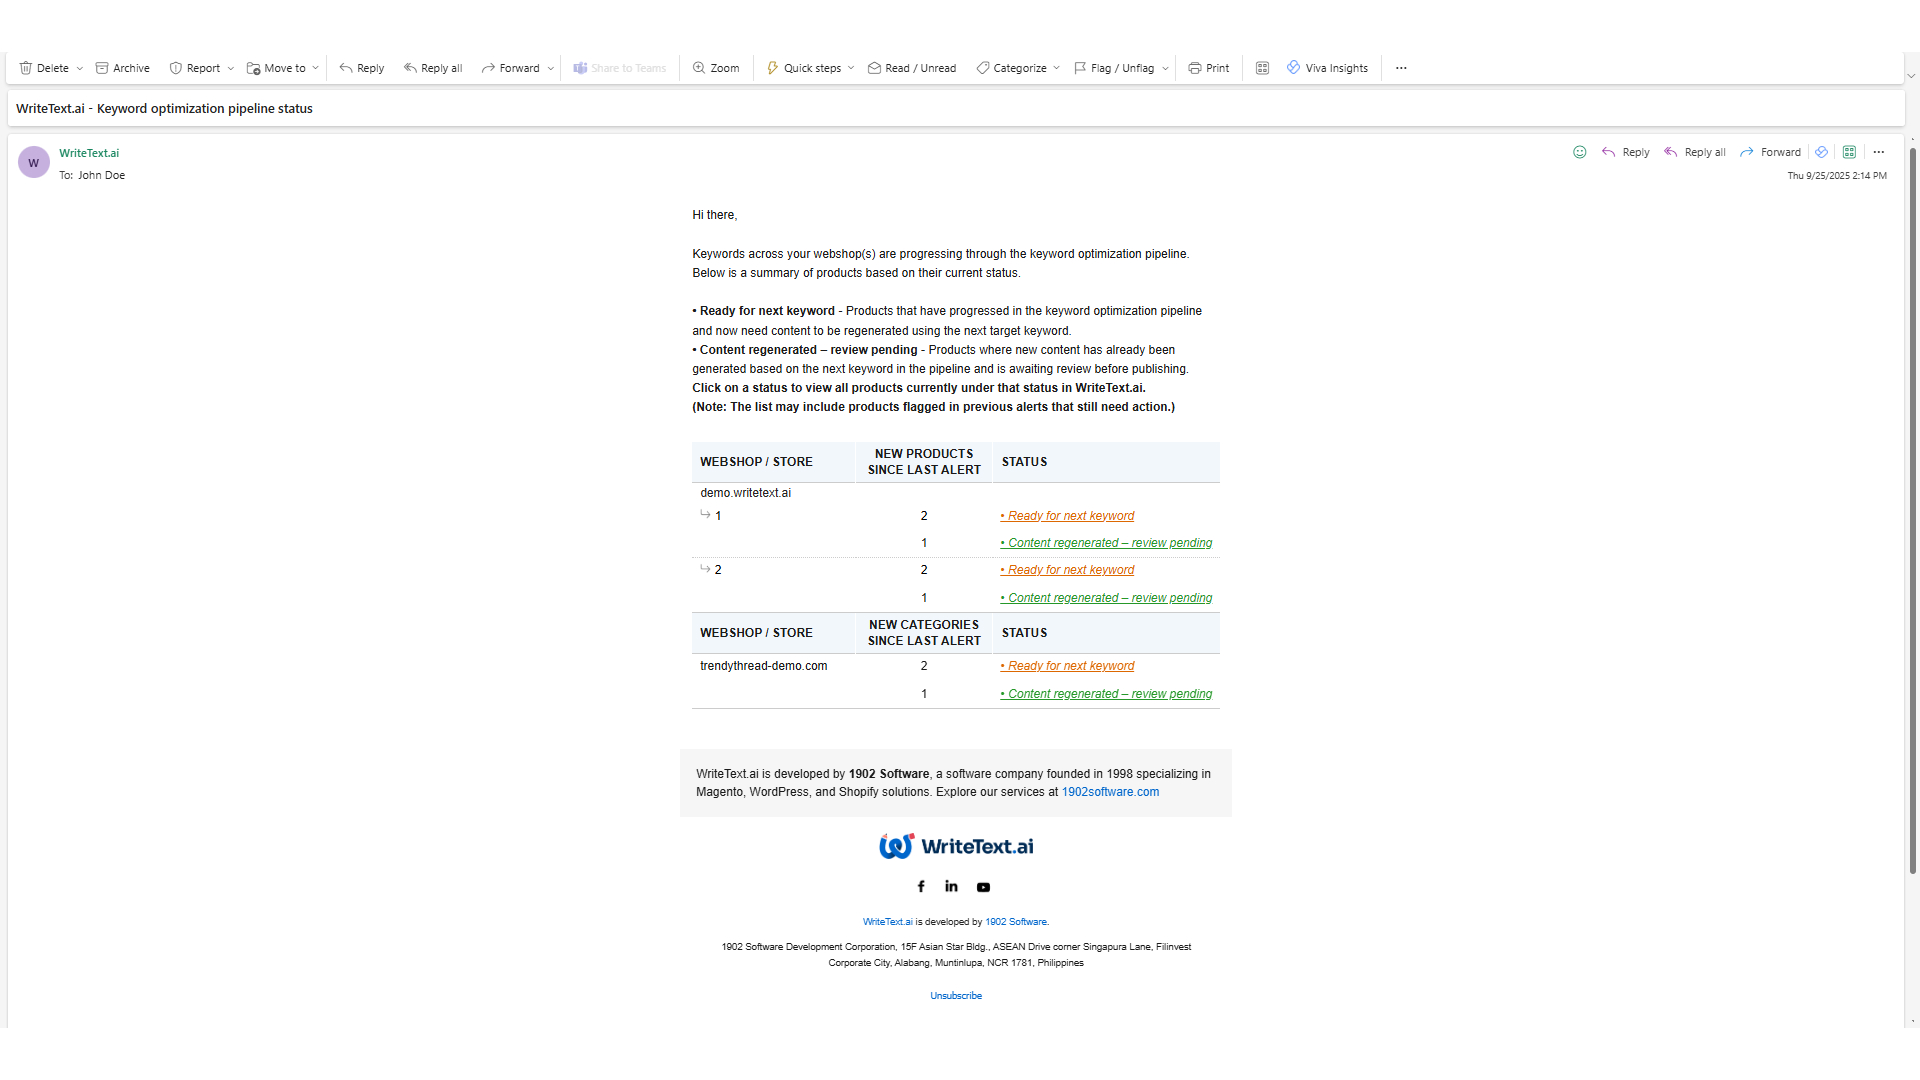The height and width of the screenshot is (1080, 1920).
Task: Open the Categorize dropdown
Action: click(1057, 67)
